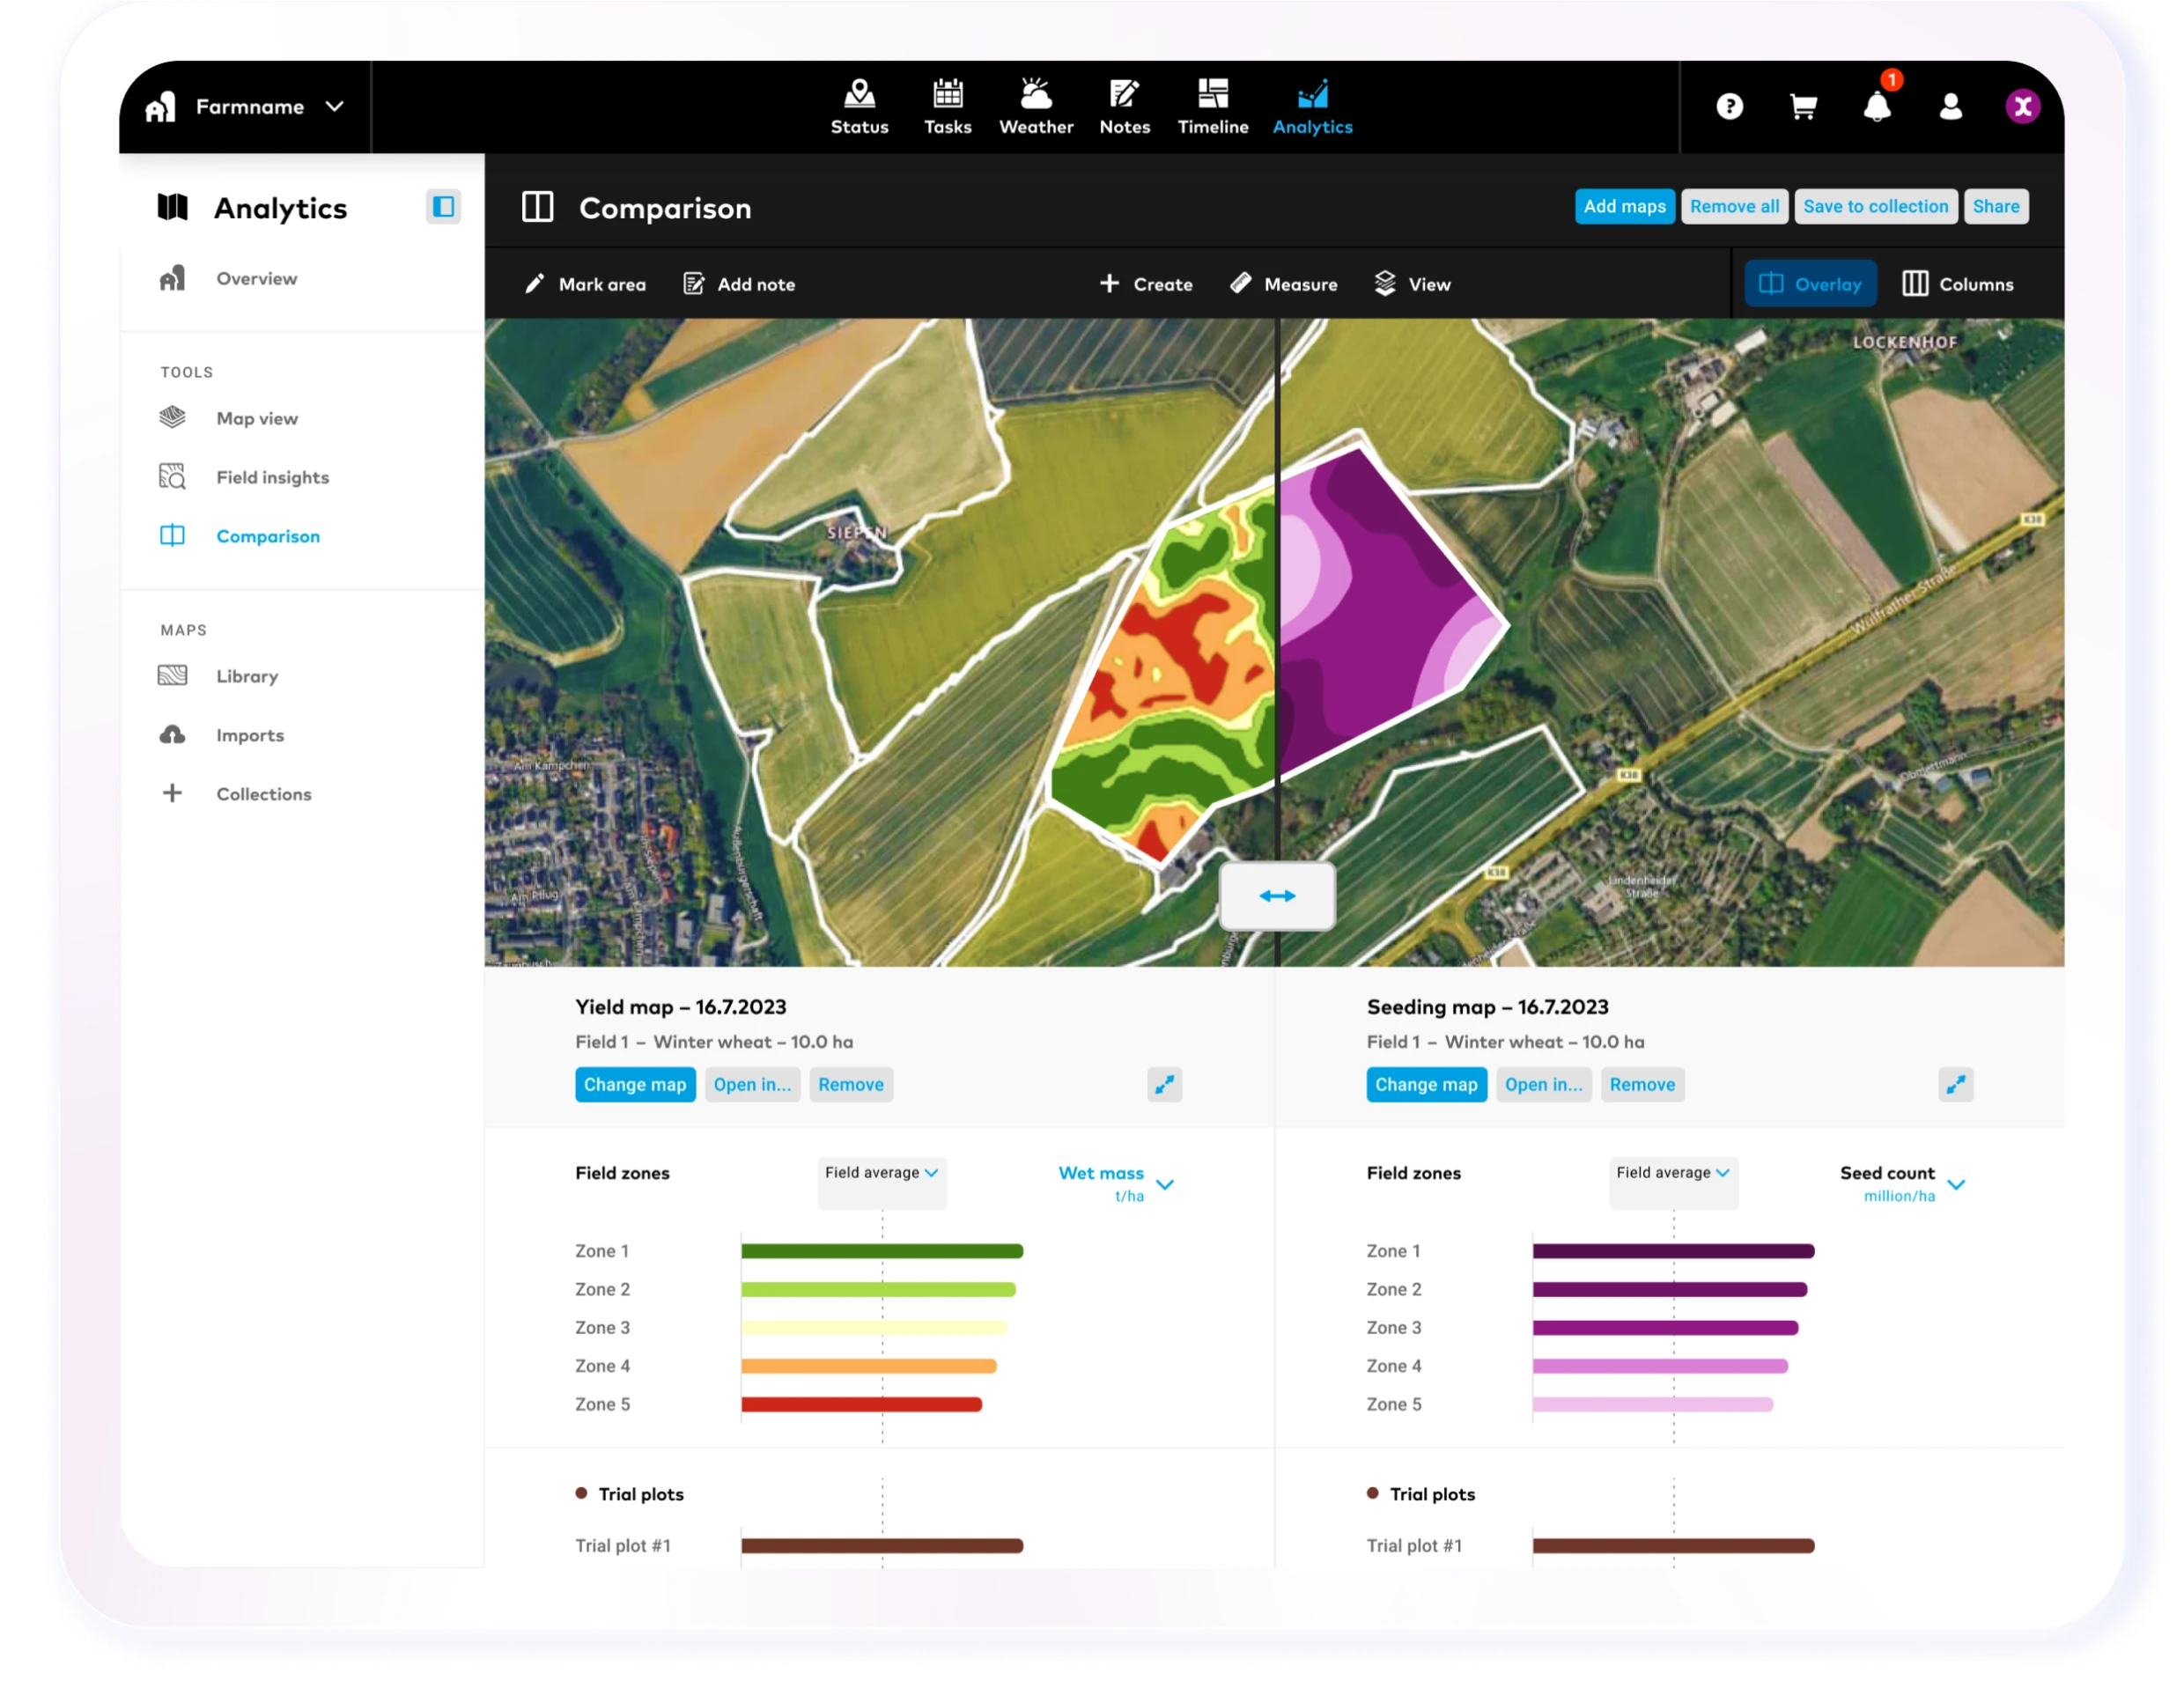Click Save to collection button
This screenshot has width=2184, height=1688.
(x=1876, y=206)
